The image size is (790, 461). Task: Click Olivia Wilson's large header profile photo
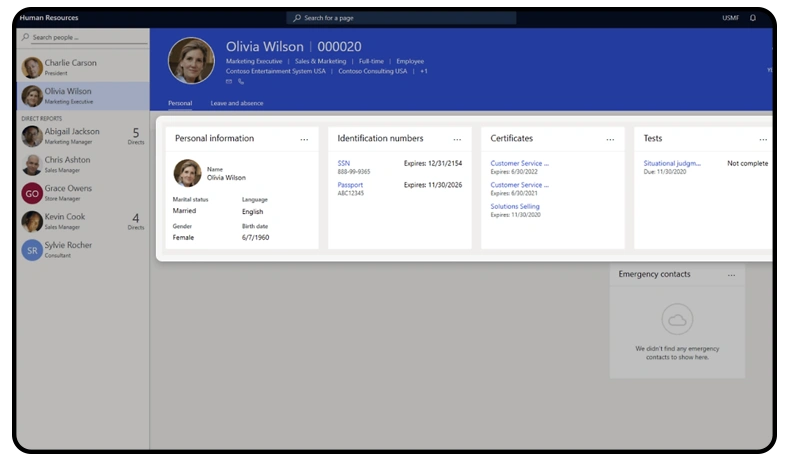coord(191,60)
